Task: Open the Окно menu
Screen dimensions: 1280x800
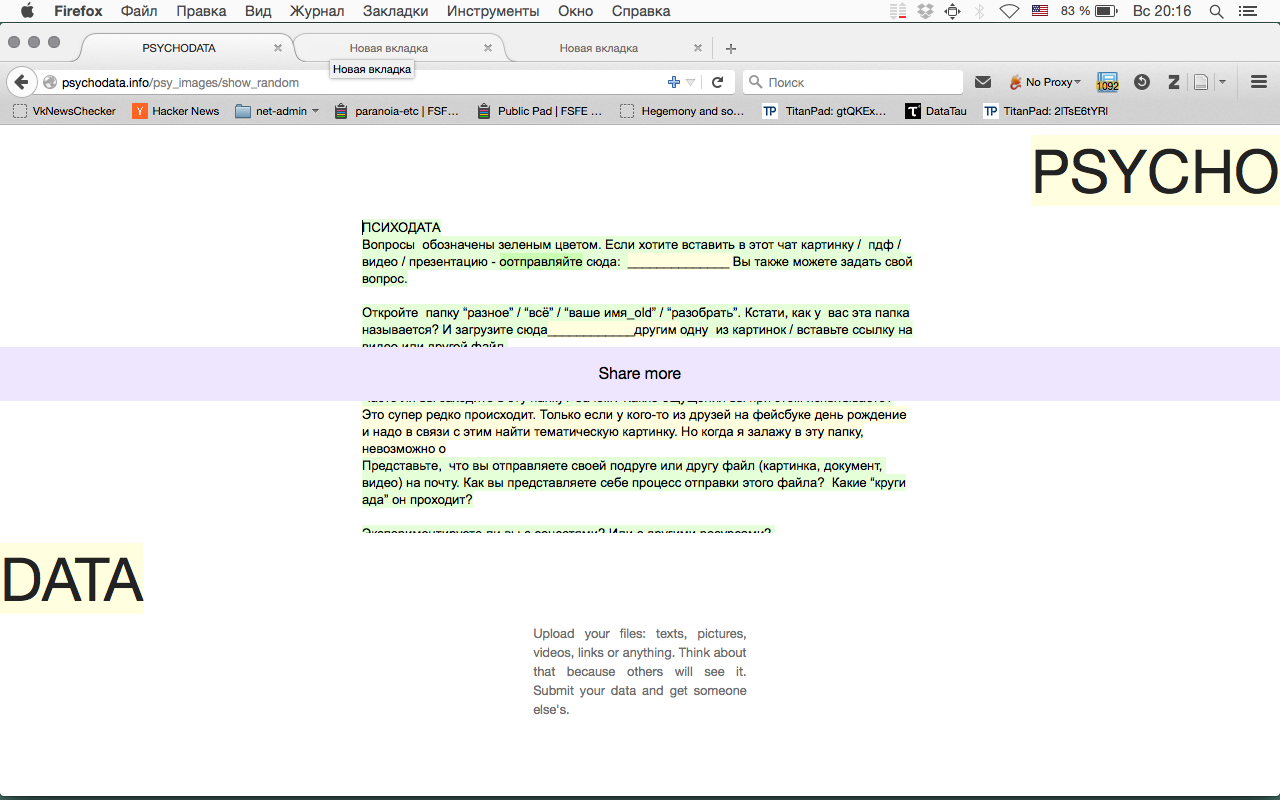Action: click(575, 11)
